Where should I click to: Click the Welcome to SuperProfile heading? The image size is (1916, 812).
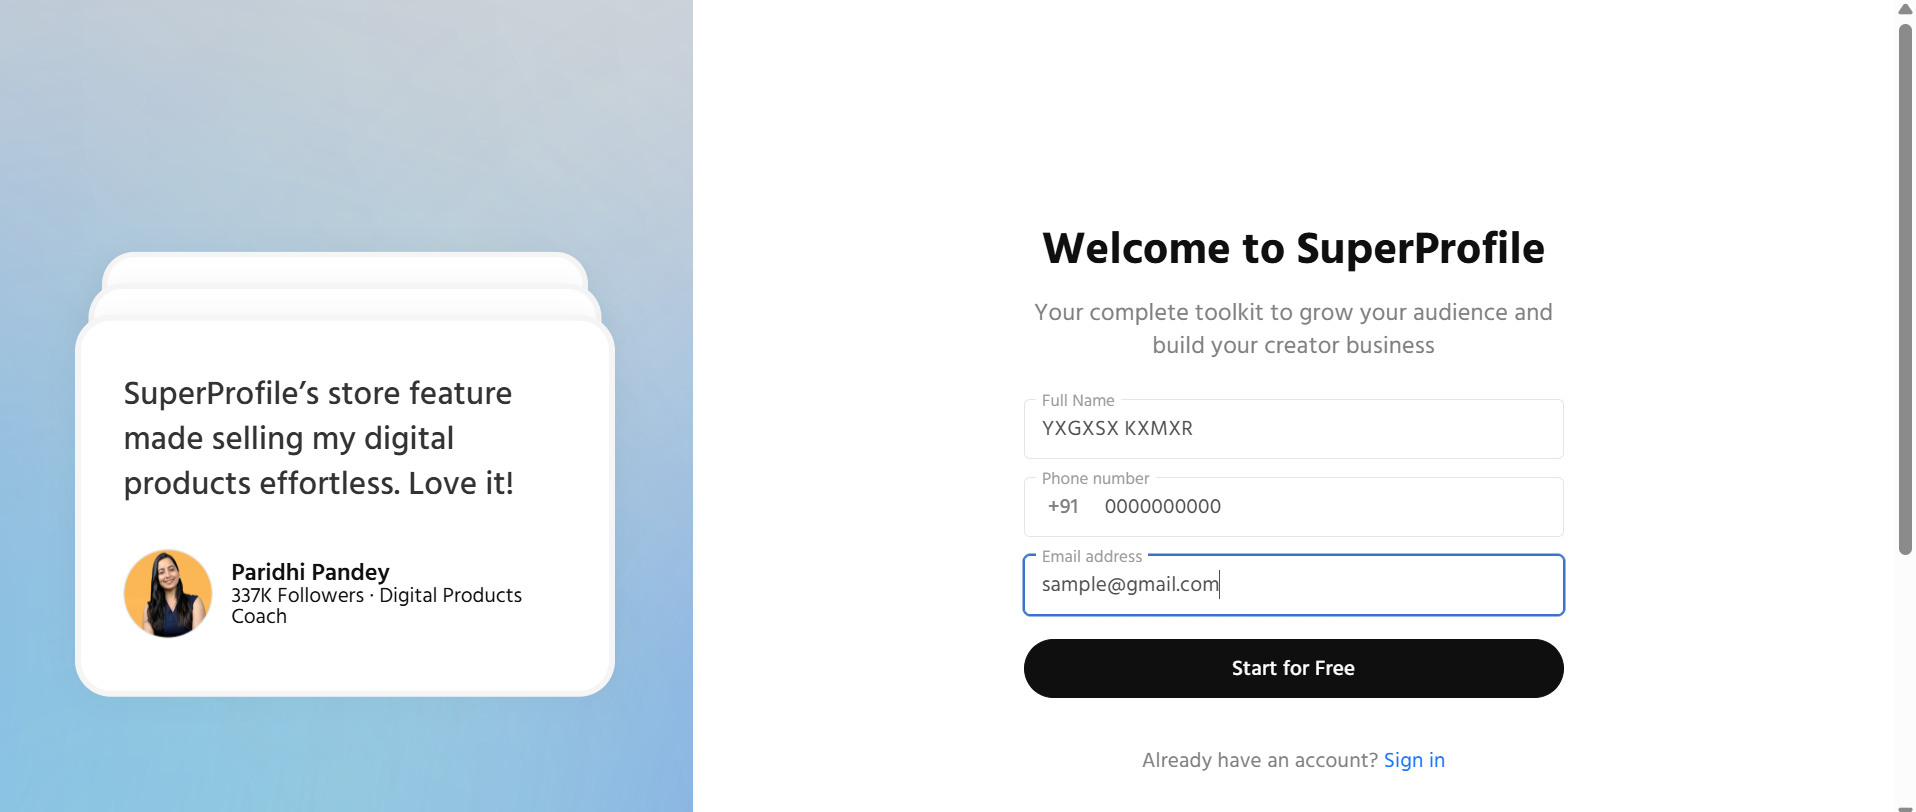(x=1293, y=248)
